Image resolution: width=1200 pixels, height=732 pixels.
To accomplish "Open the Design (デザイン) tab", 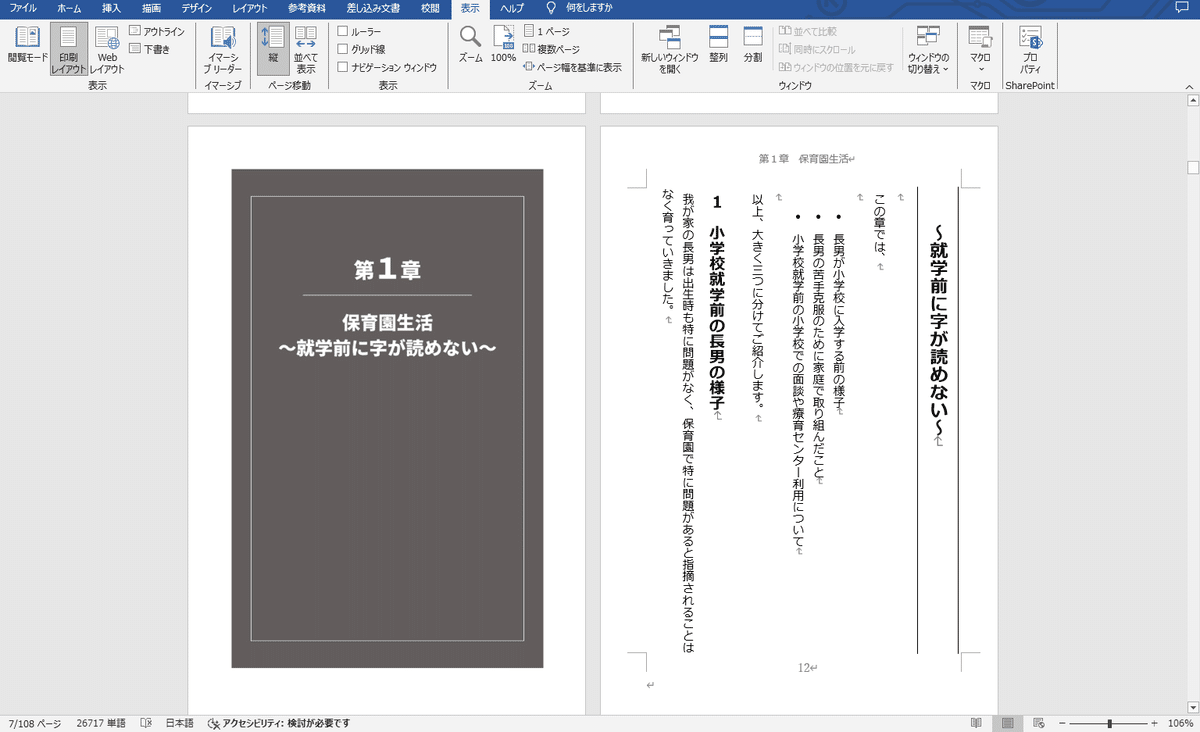I will tap(196, 7).
